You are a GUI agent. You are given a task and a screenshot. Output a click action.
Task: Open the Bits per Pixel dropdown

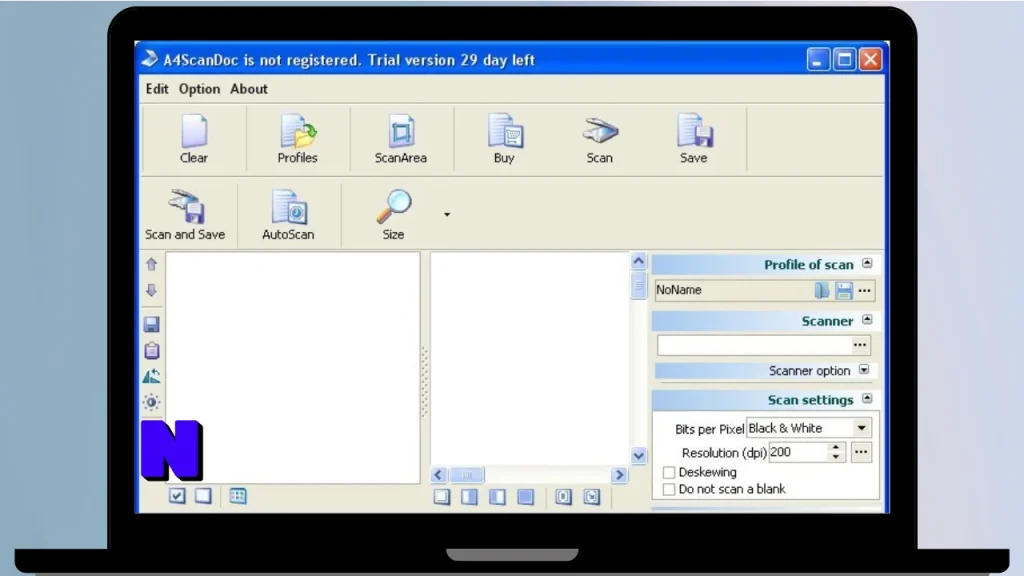tap(862, 428)
